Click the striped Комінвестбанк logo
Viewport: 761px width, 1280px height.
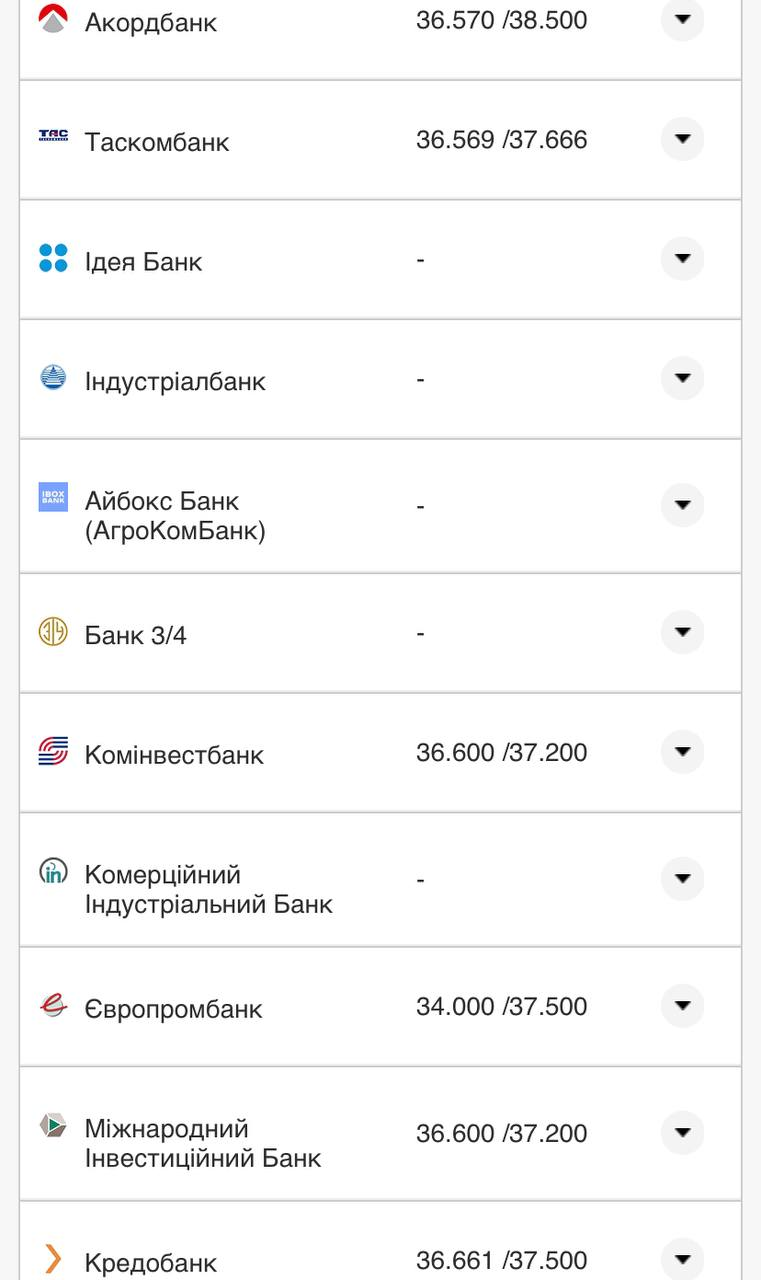click(52, 751)
